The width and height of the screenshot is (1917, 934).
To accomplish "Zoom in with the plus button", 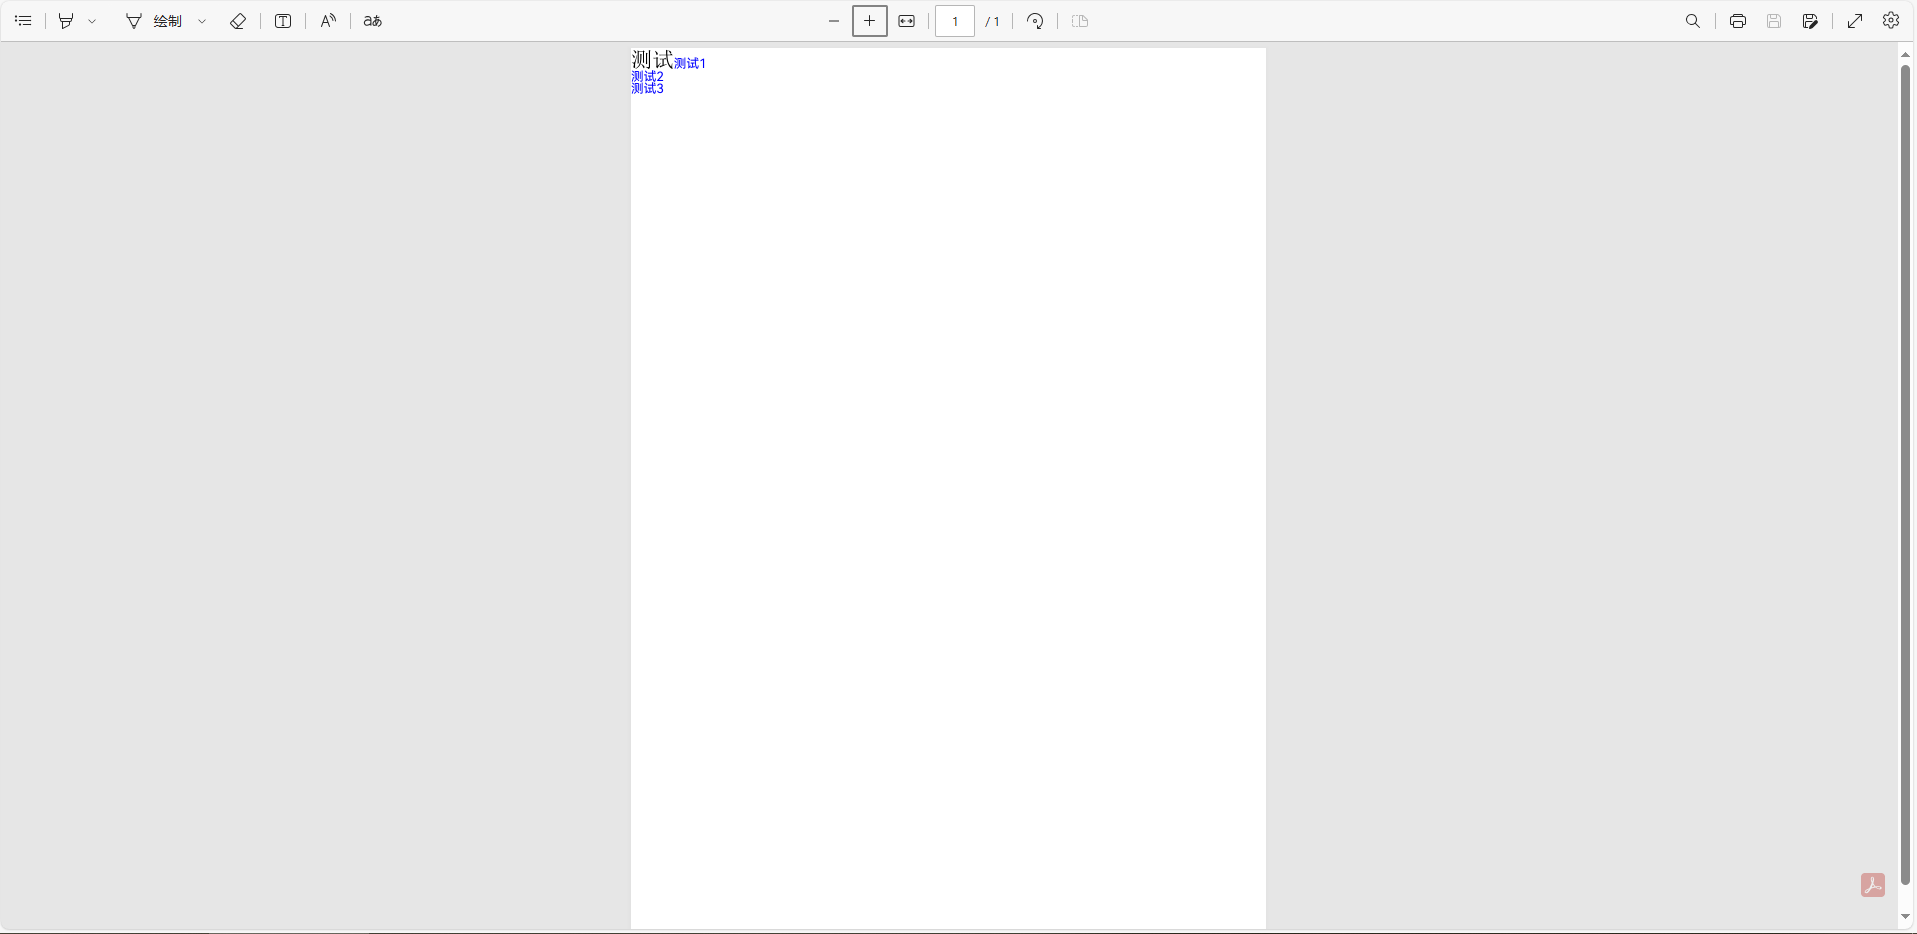I will point(870,21).
